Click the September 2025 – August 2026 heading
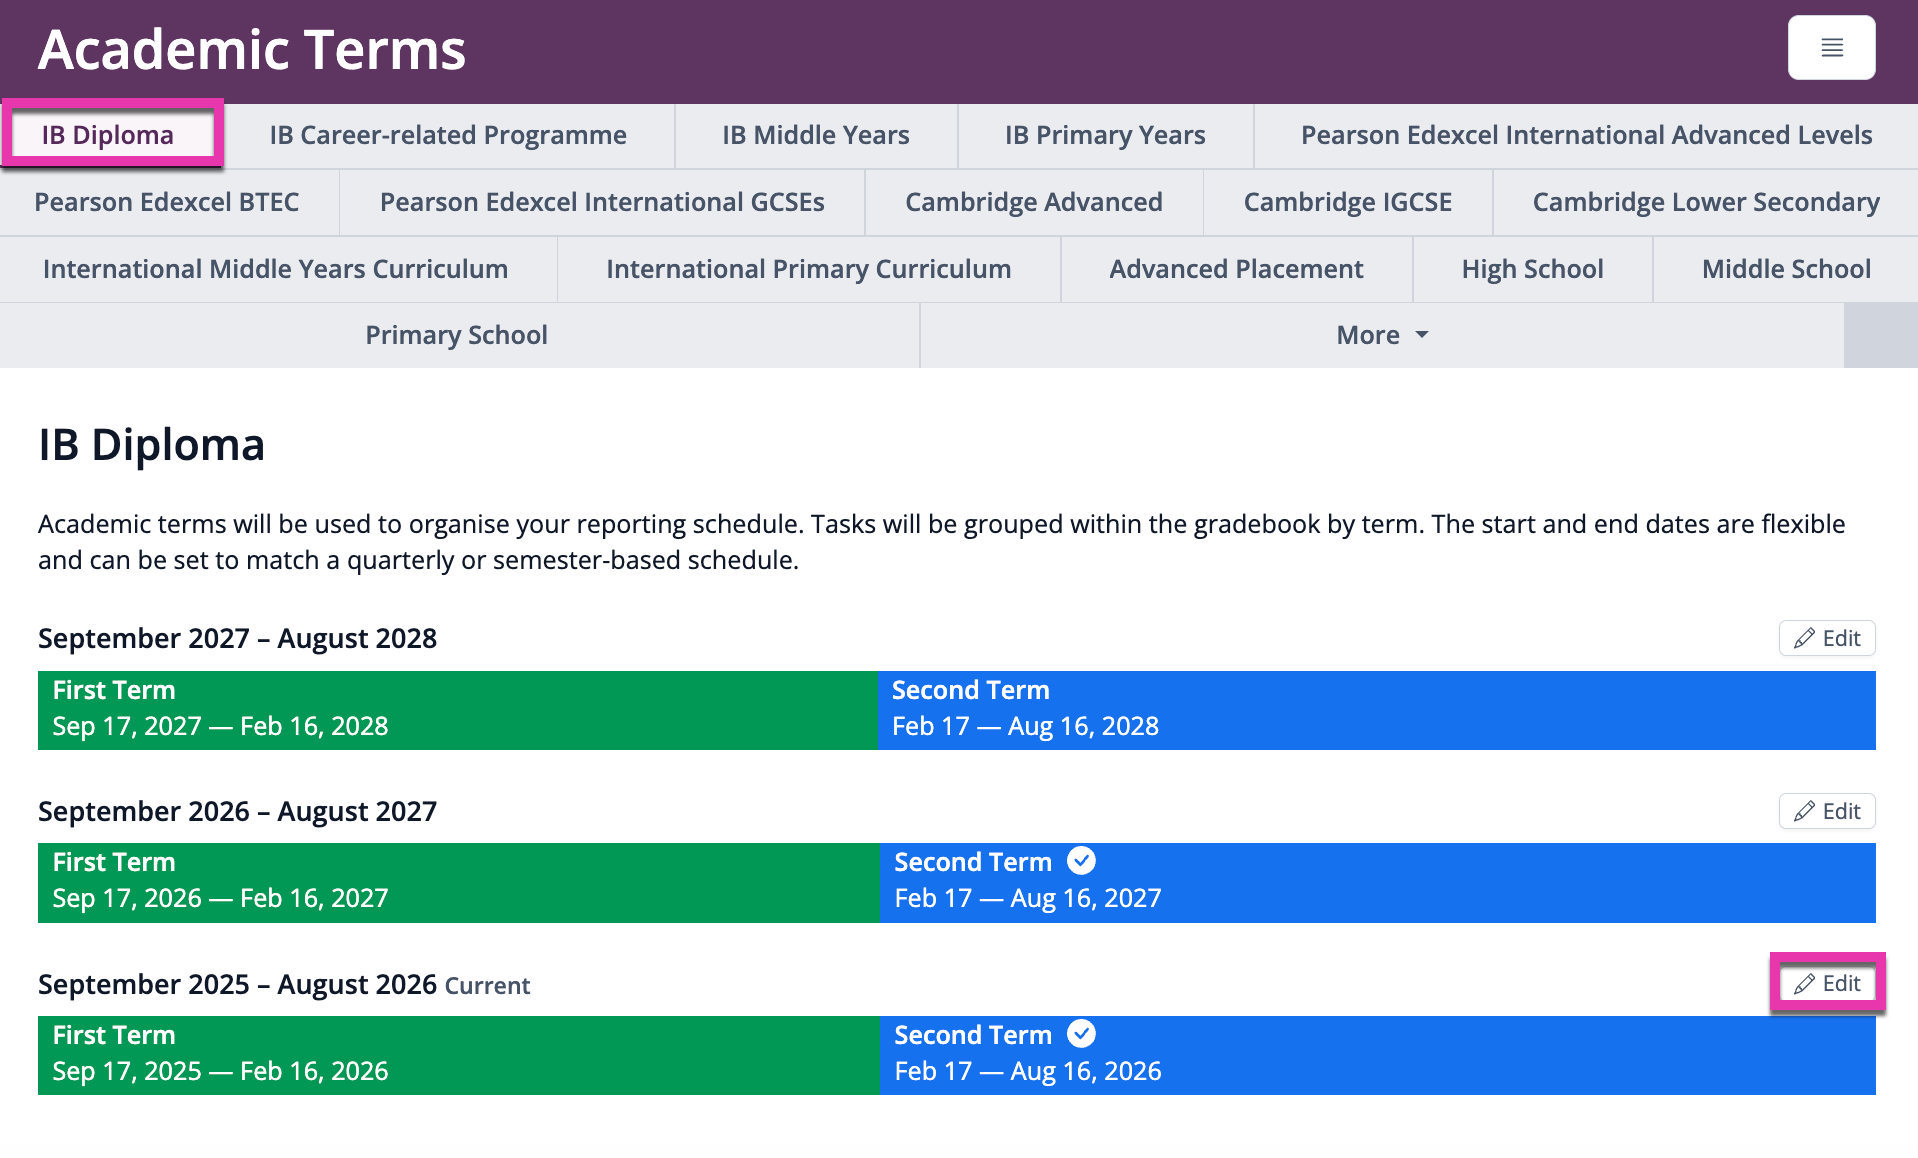 (x=238, y=984)
